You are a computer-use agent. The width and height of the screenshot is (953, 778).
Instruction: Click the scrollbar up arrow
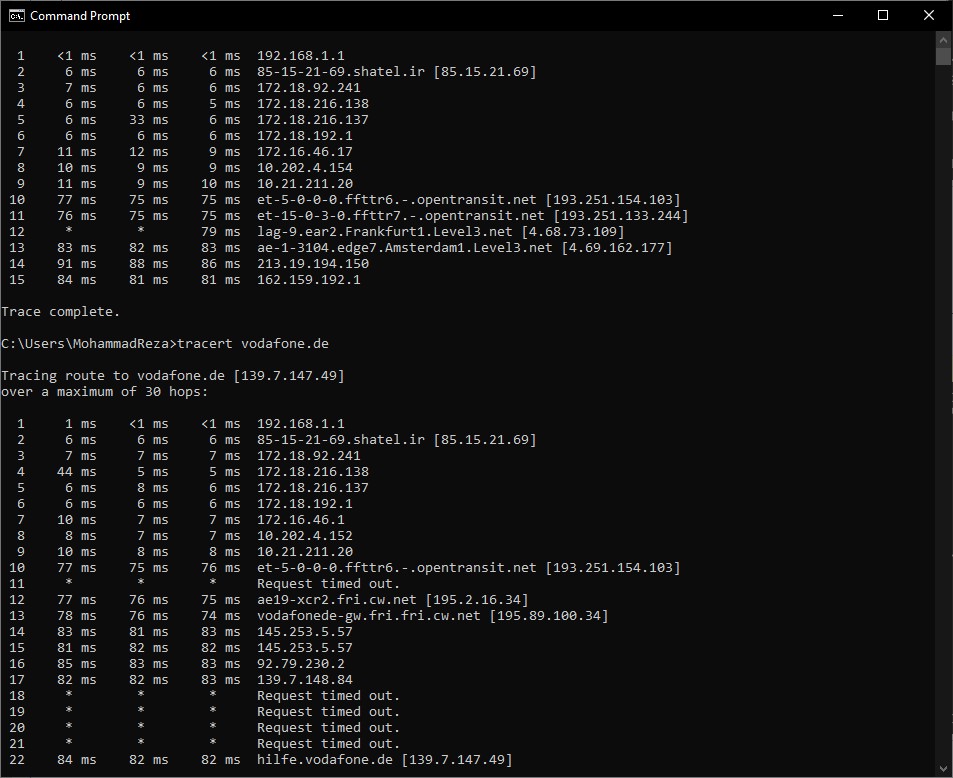(943, 39)
